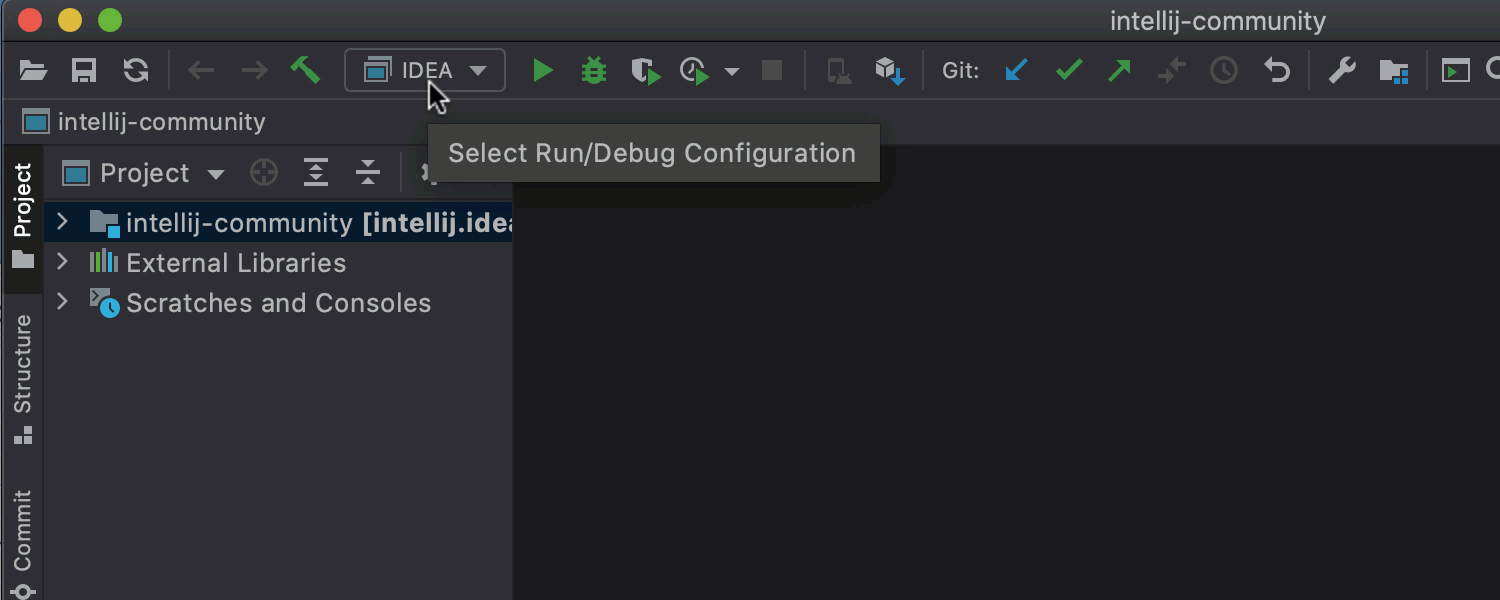
Task: Expand the Scratches and Consoles node
Action: [62, 302]
